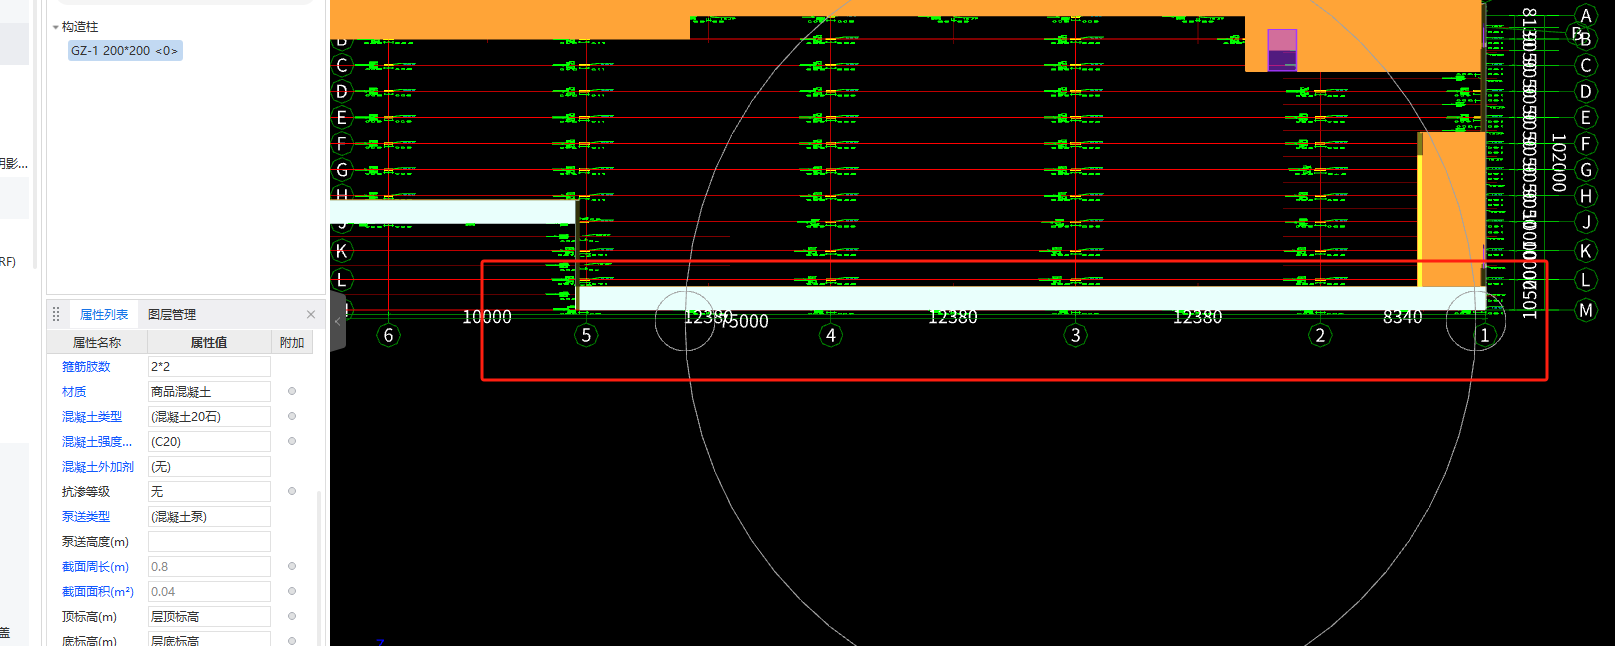
Task: Select the pink-purple block in the drawing
Action: (x=1282, y=50)
